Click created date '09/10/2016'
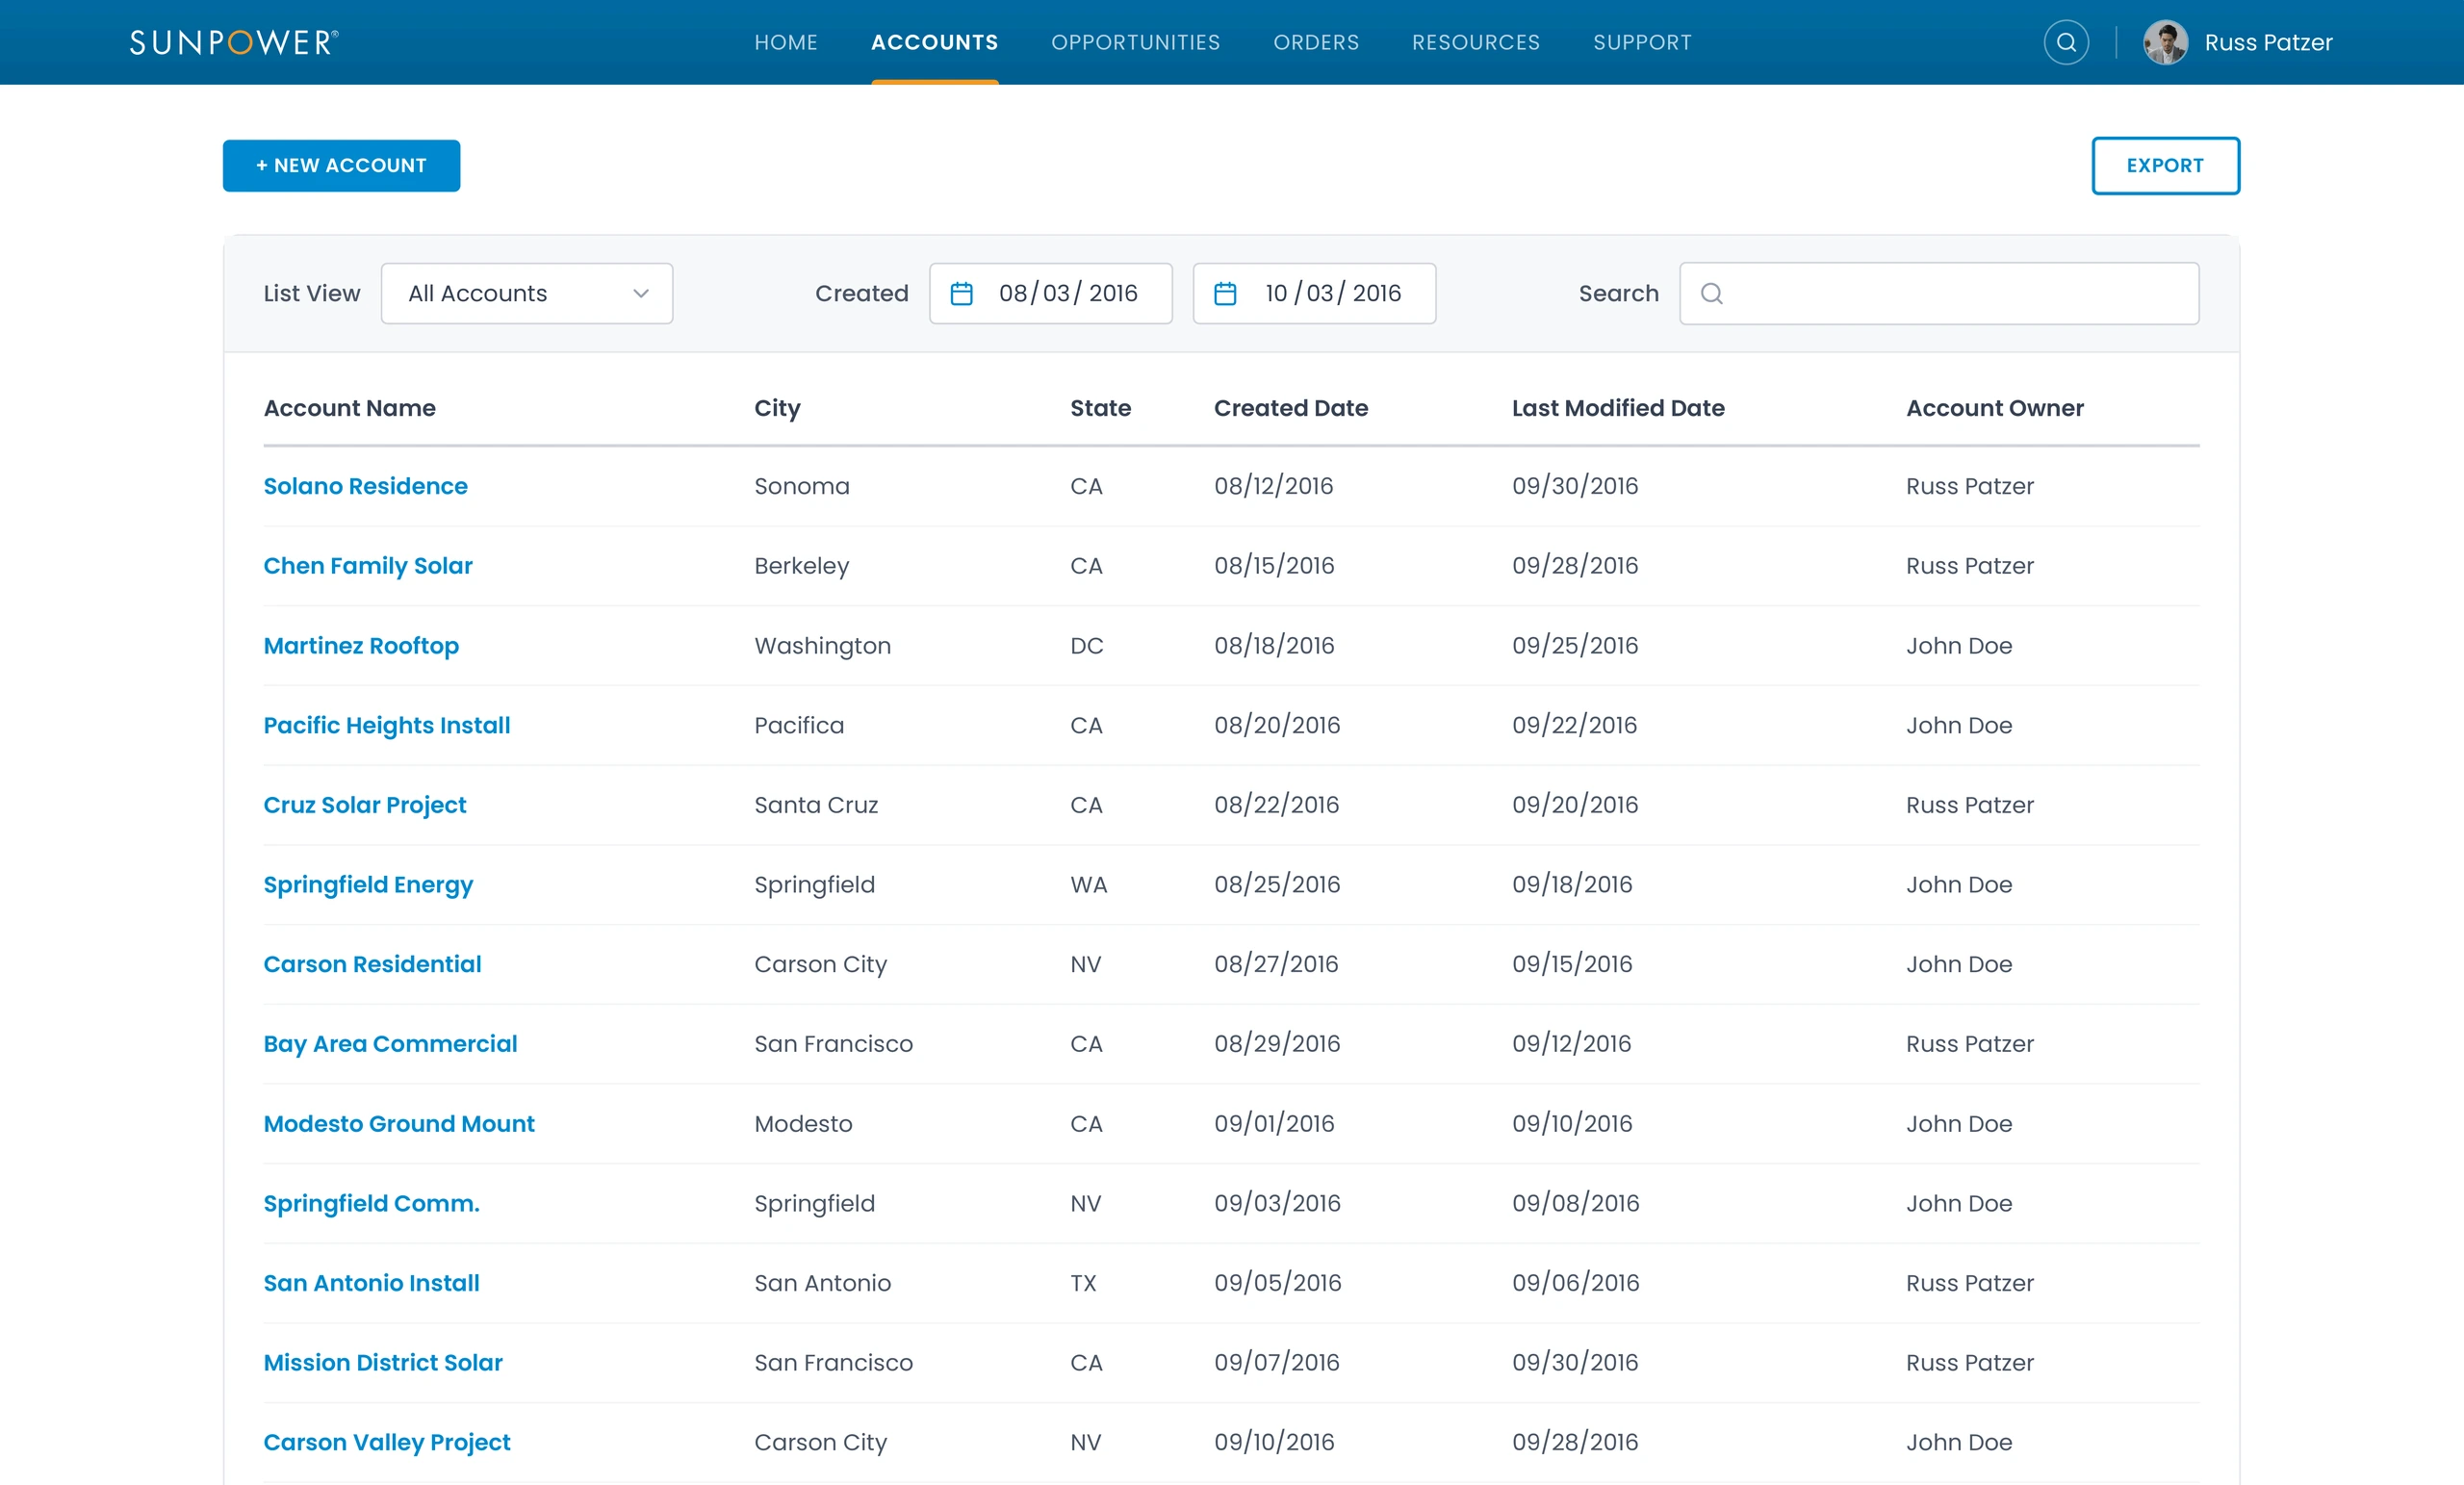 tap(1274, 1442)
